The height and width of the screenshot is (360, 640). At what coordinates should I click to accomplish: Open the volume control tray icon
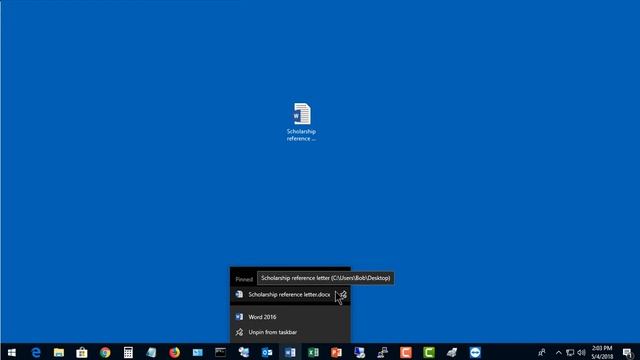point(581,352)
